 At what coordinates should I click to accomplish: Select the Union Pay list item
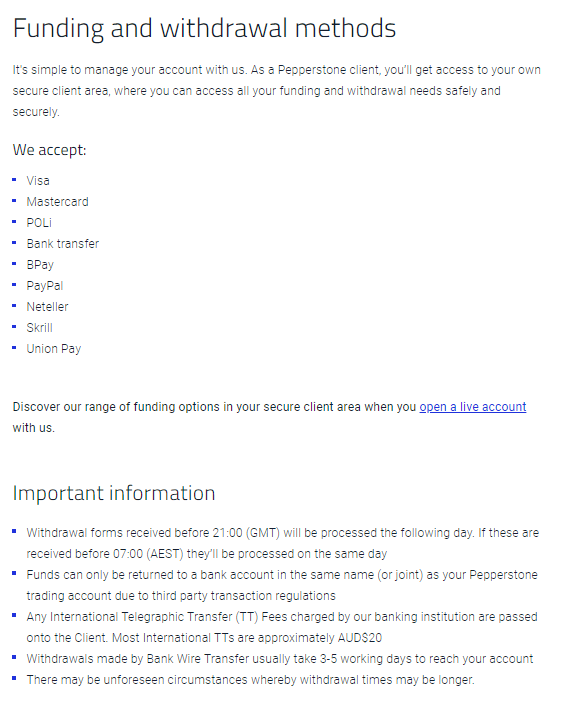pos(54,349)
